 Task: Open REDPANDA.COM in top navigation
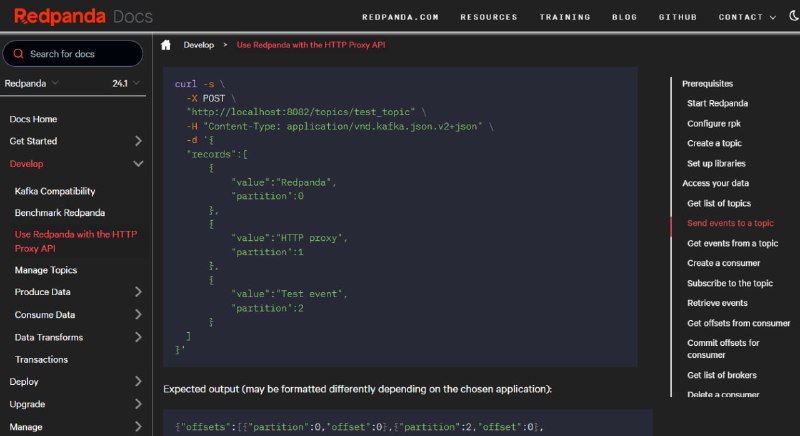(x=400, y=17)
